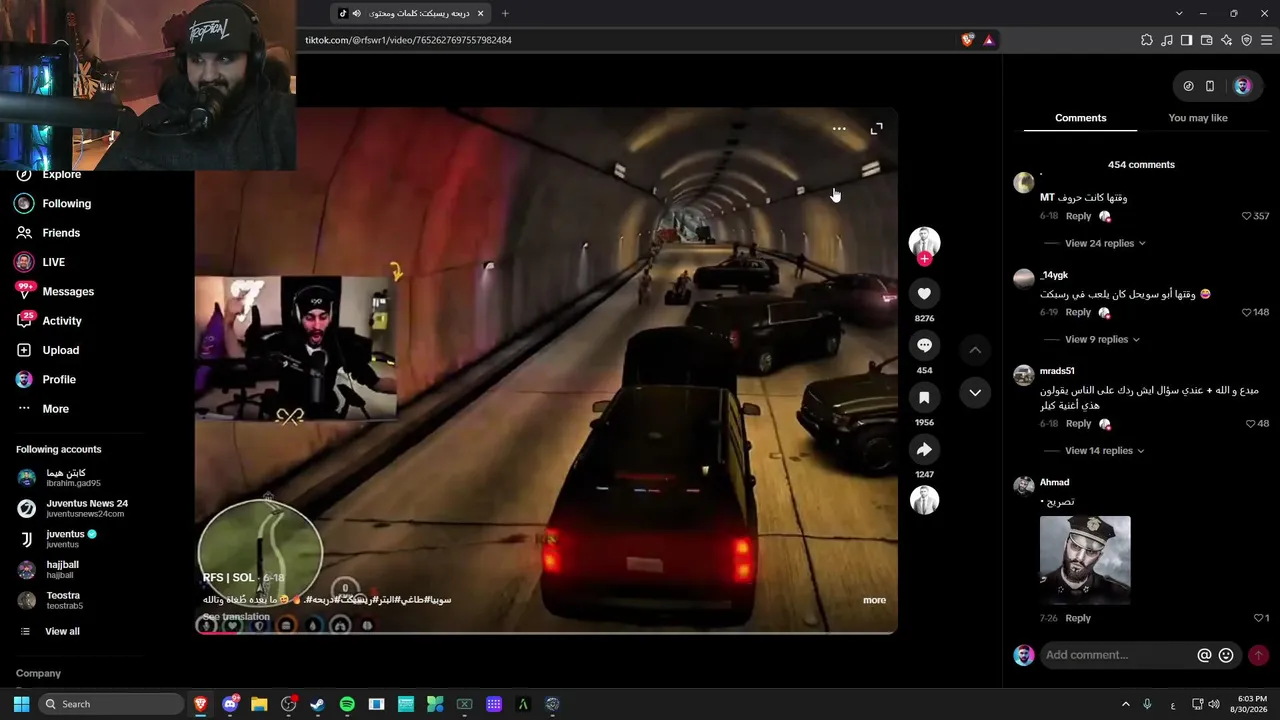Open Spotify from the Windows taskbar
This screenshot has width=1280, height=720.
click(x=347, y=704)
